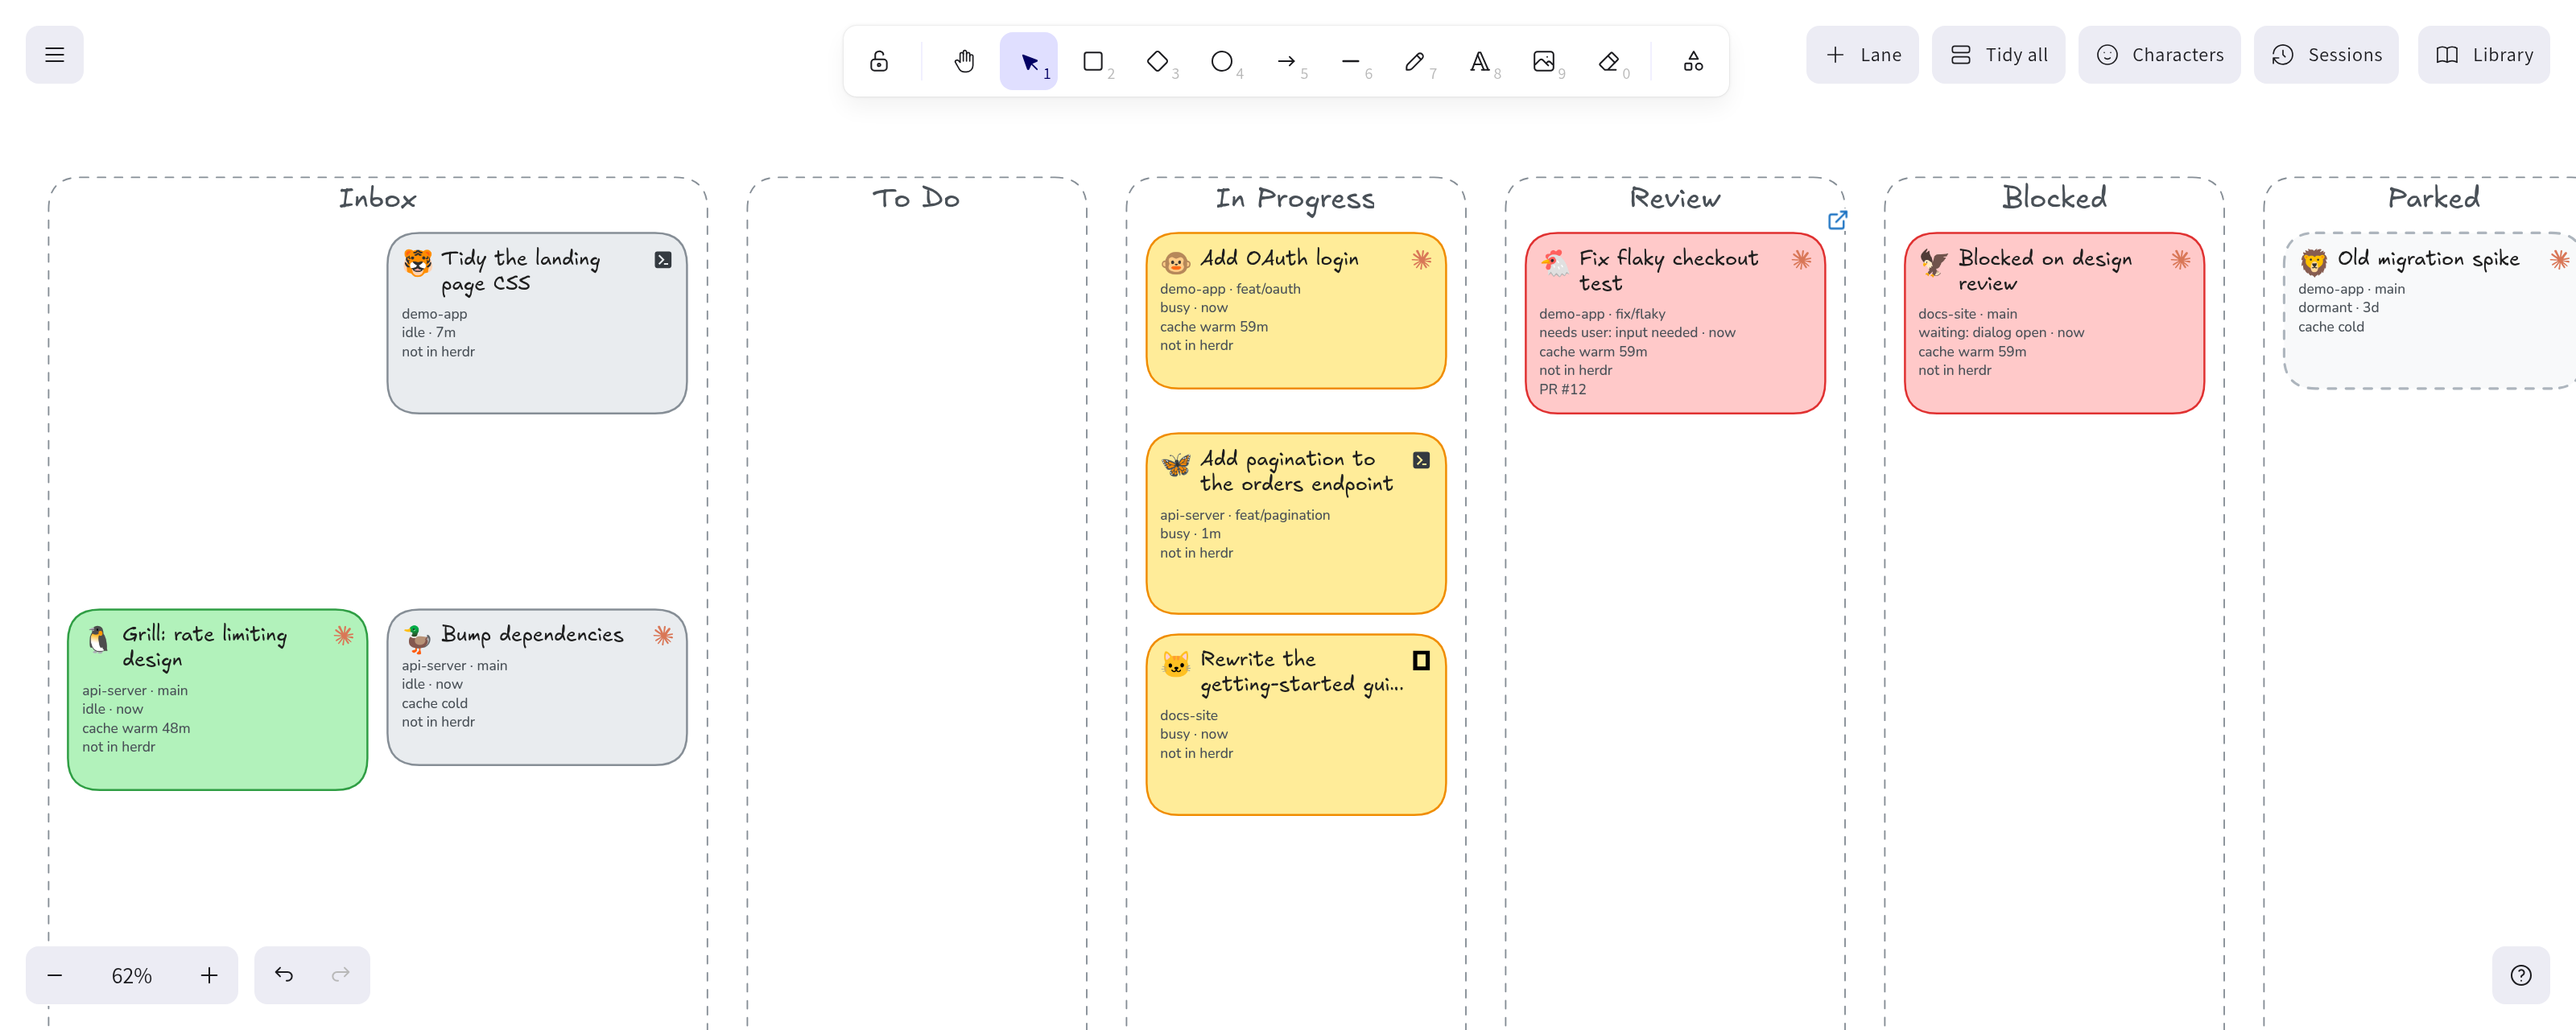Click 'needs user: input needed · now' text
Screen dimensions: 2576x1030
pos(1637,332)
